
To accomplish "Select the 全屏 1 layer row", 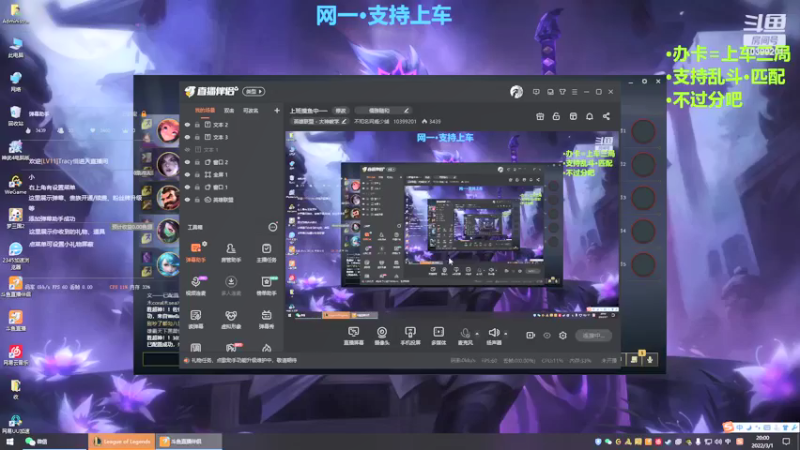I will coord(232,174).
